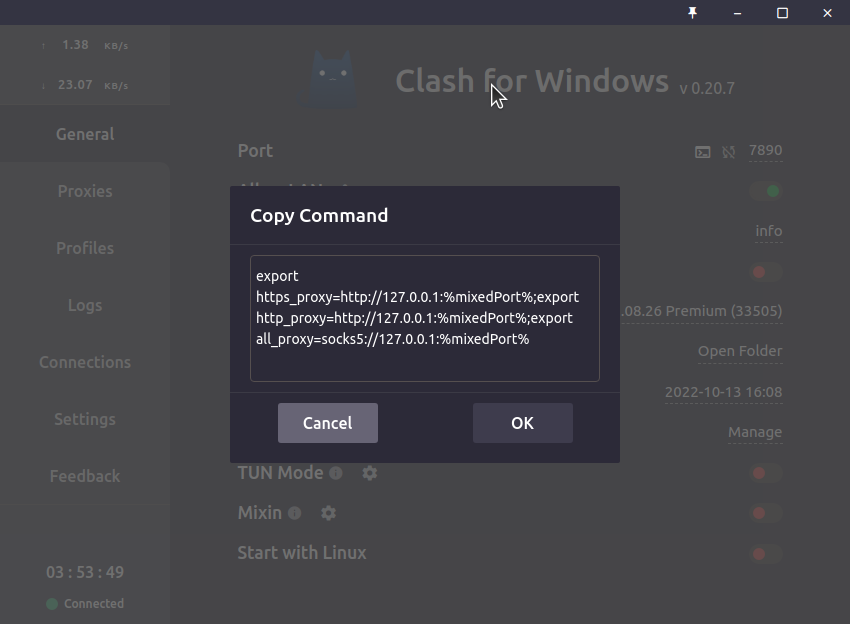The image size is (850, 624).
Task: Click the 2022-10-13 16:08 date link
Action: pos(724,392)
